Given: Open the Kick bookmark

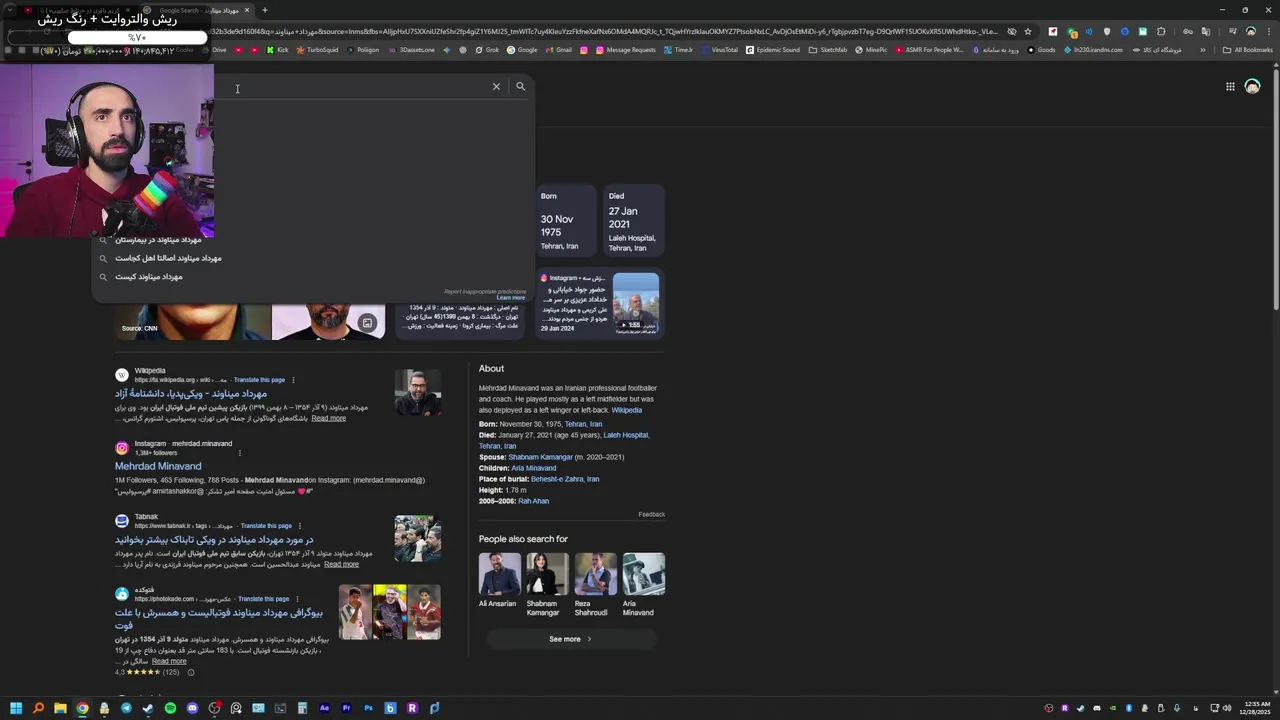Looking at the screenshot, I should pyautogui.click(x=277, y=49).
